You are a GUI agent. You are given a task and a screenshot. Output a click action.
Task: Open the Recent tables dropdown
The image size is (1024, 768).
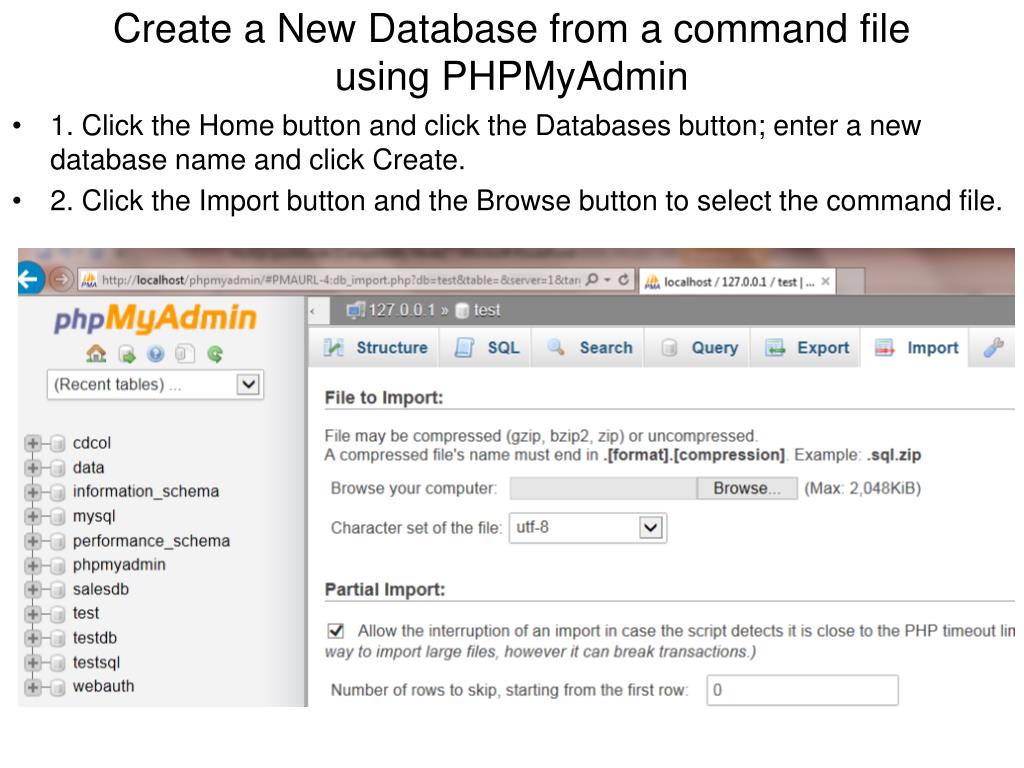tap(155, 385)
